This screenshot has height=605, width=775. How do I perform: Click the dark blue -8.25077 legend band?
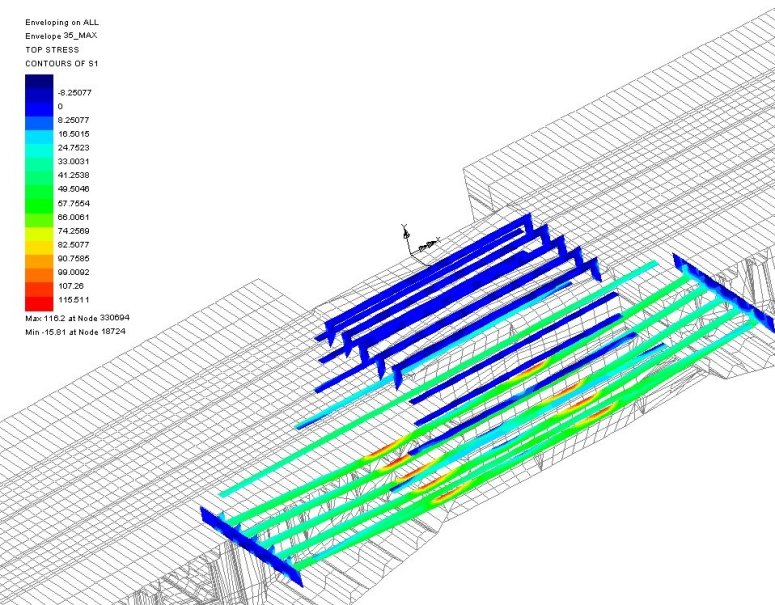[39, 87]
